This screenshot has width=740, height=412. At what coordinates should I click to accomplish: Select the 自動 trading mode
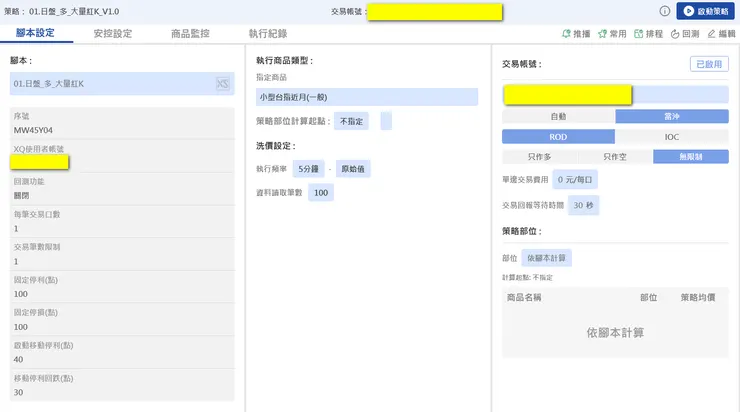[558, 116]
